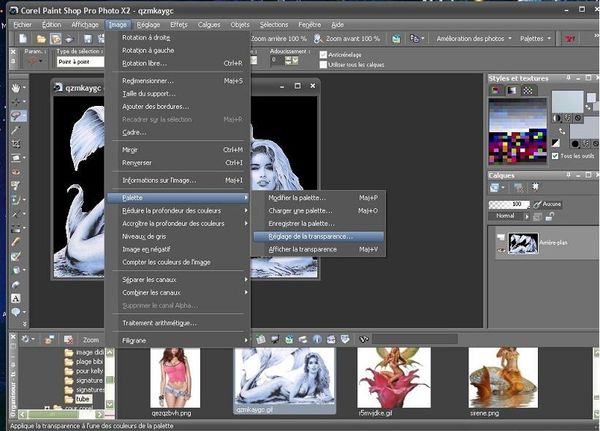Click the background material color swatch
600x431 pixels.
584,130
